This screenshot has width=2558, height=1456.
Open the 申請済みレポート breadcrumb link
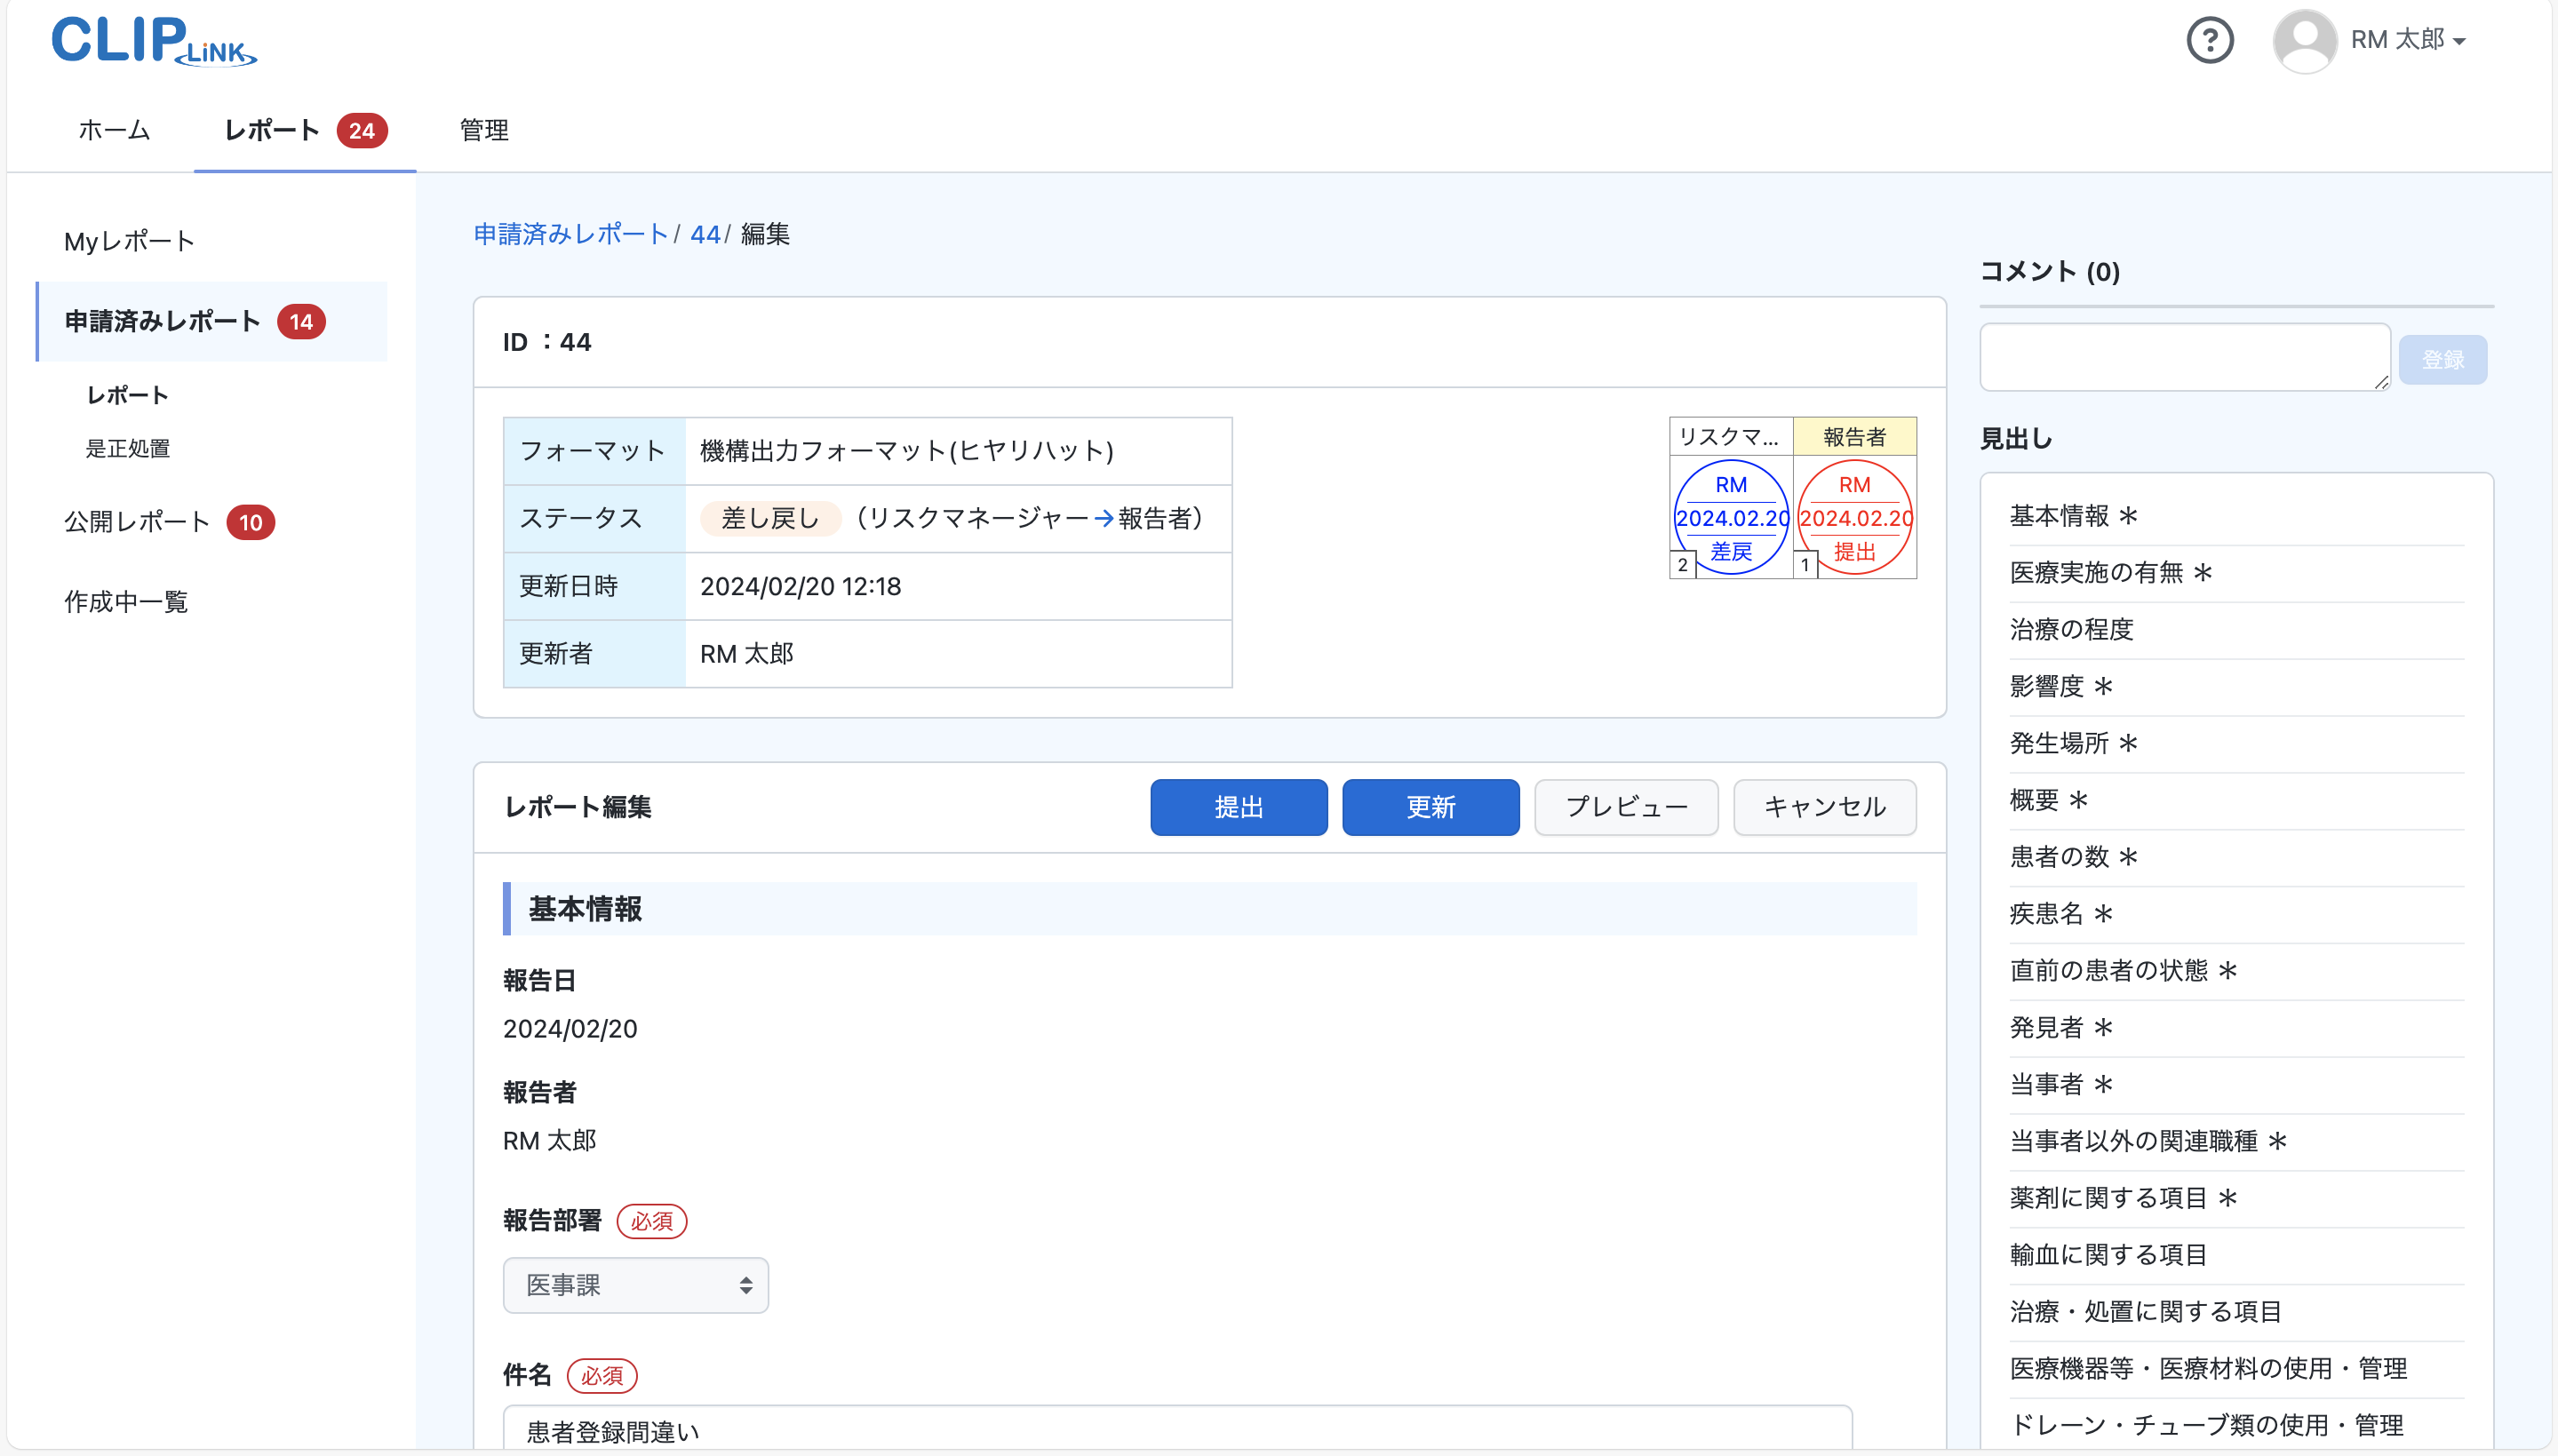pos(570,234)
